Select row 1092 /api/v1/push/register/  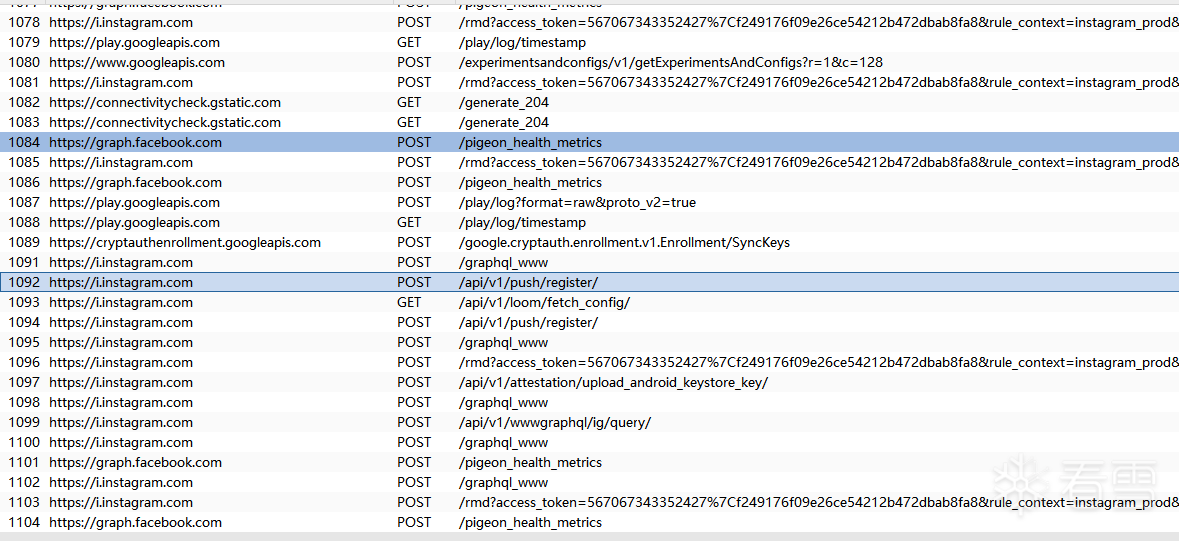coord(590,282)
